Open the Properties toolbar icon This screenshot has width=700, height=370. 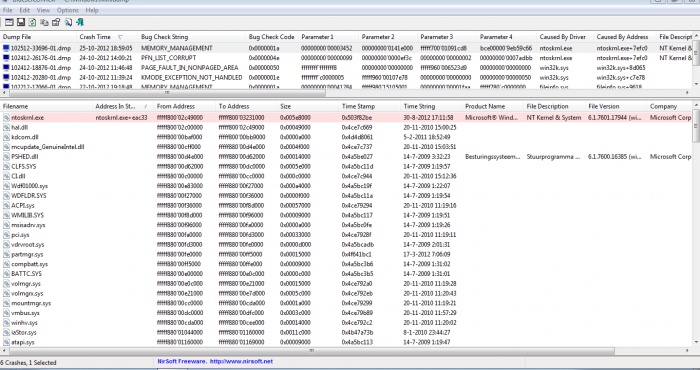pos(56,22)
